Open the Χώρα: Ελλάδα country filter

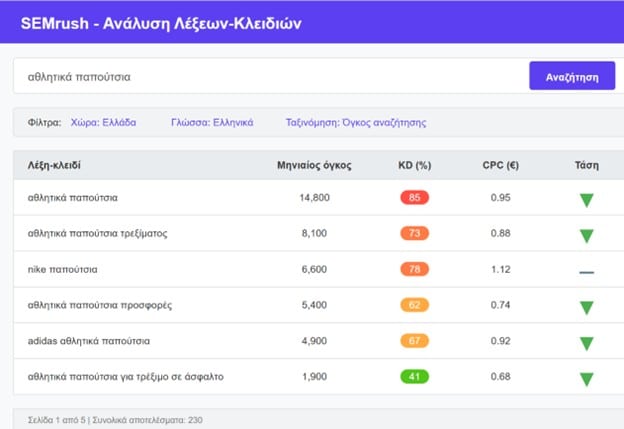[x=103, y=123]
